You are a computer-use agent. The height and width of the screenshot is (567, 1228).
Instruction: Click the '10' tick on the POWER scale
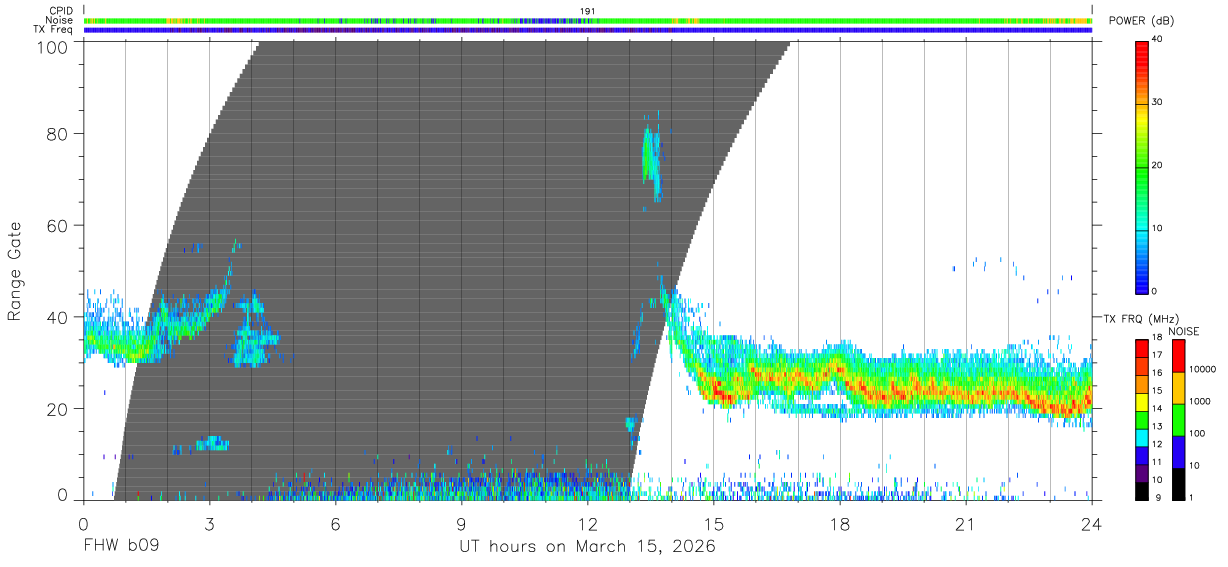(1159, 229)
